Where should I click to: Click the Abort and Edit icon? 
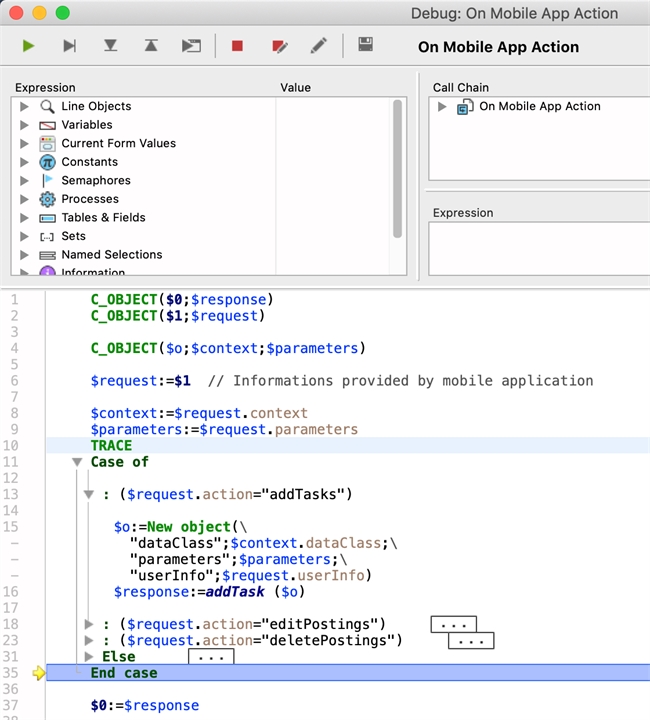pos(279,46)
